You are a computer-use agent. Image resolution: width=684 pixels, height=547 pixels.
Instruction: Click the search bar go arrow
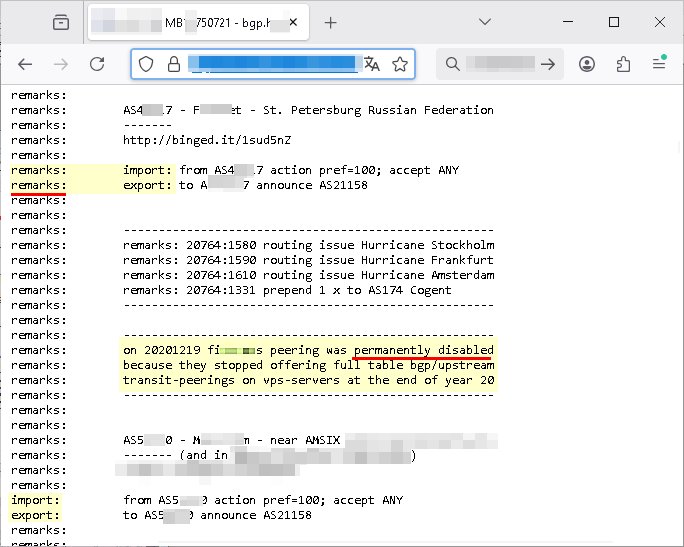[x=548, y=64]
